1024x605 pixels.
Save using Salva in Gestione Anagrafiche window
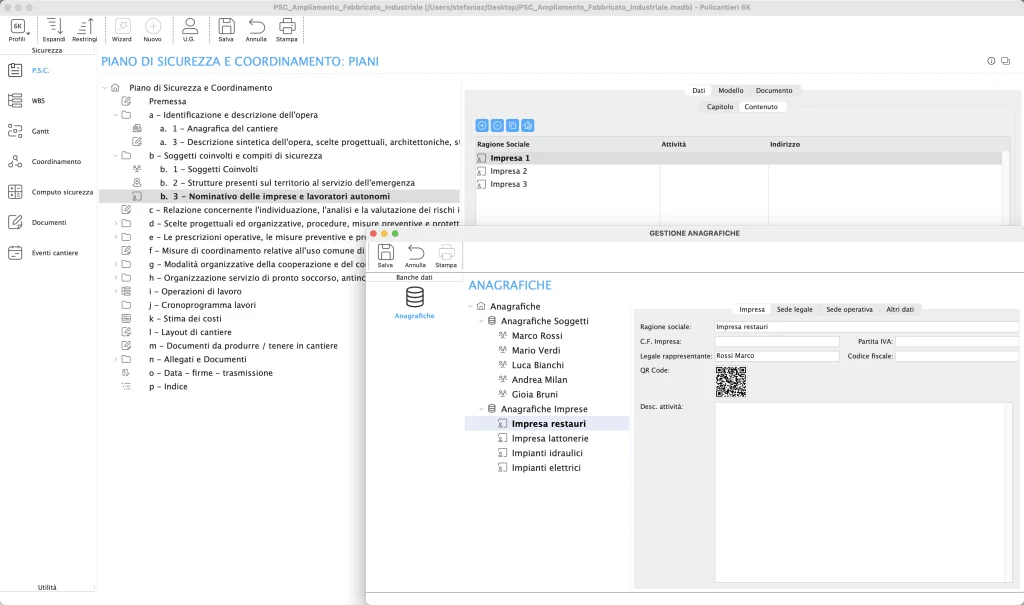[x=385, y=253]
